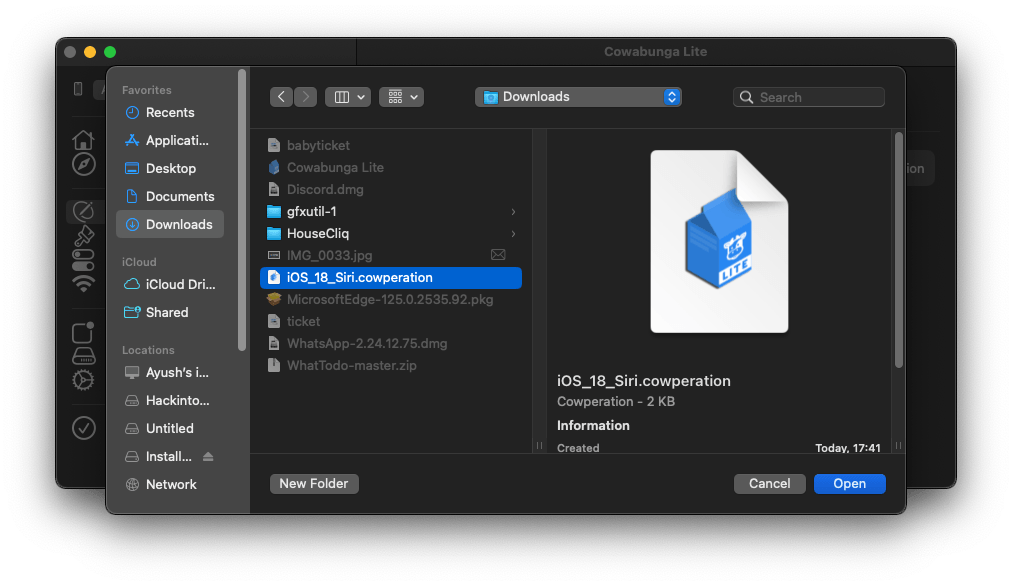Screen dimensions: 1012x588
Task: Go forward with the right chevron button
Action: click(306, 97)
